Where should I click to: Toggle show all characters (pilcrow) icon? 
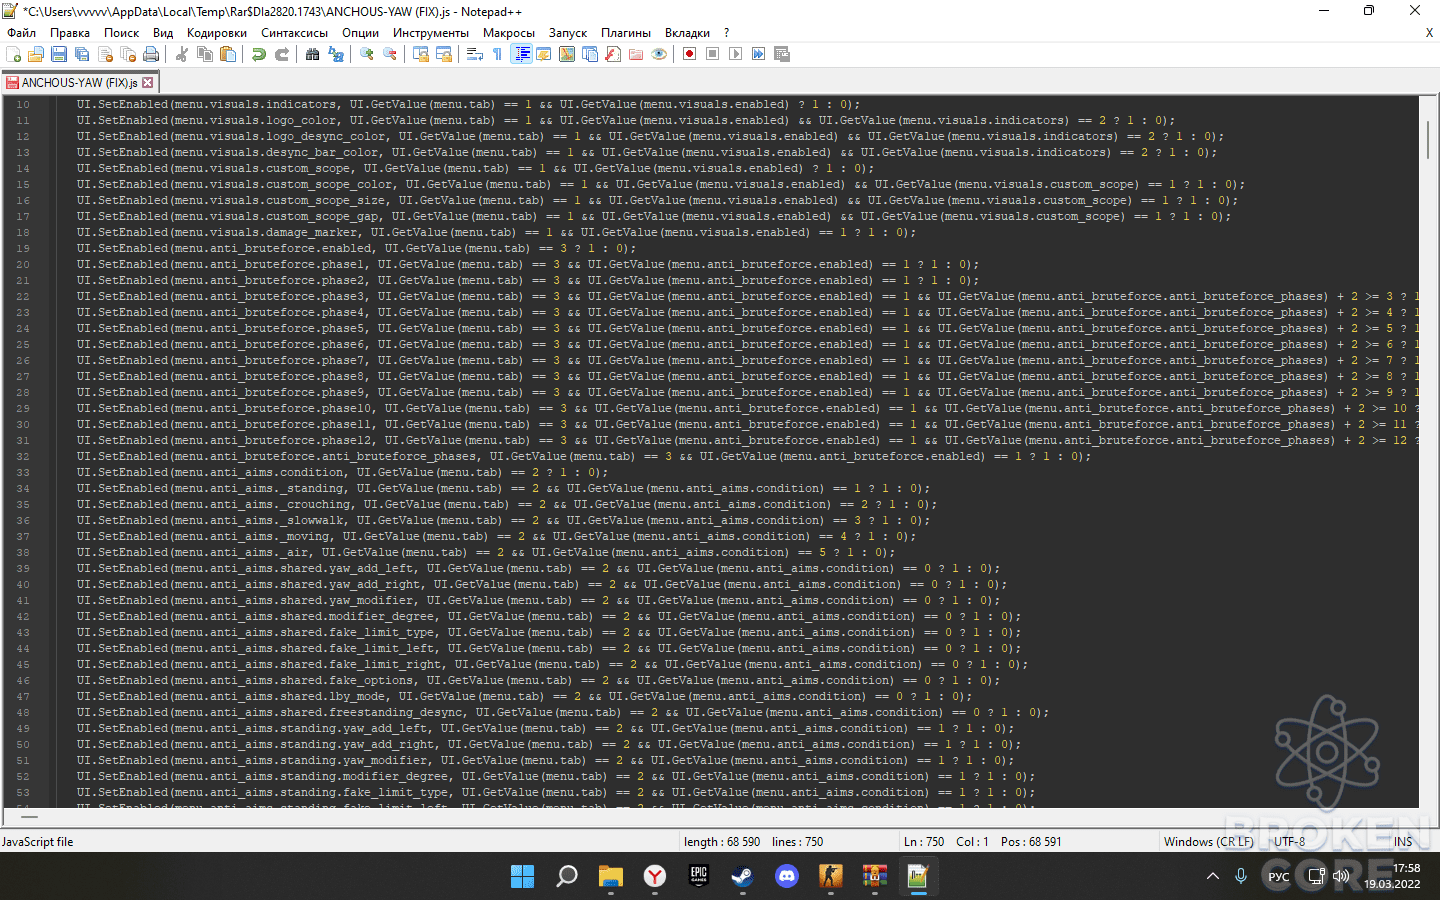coord(498,54)
